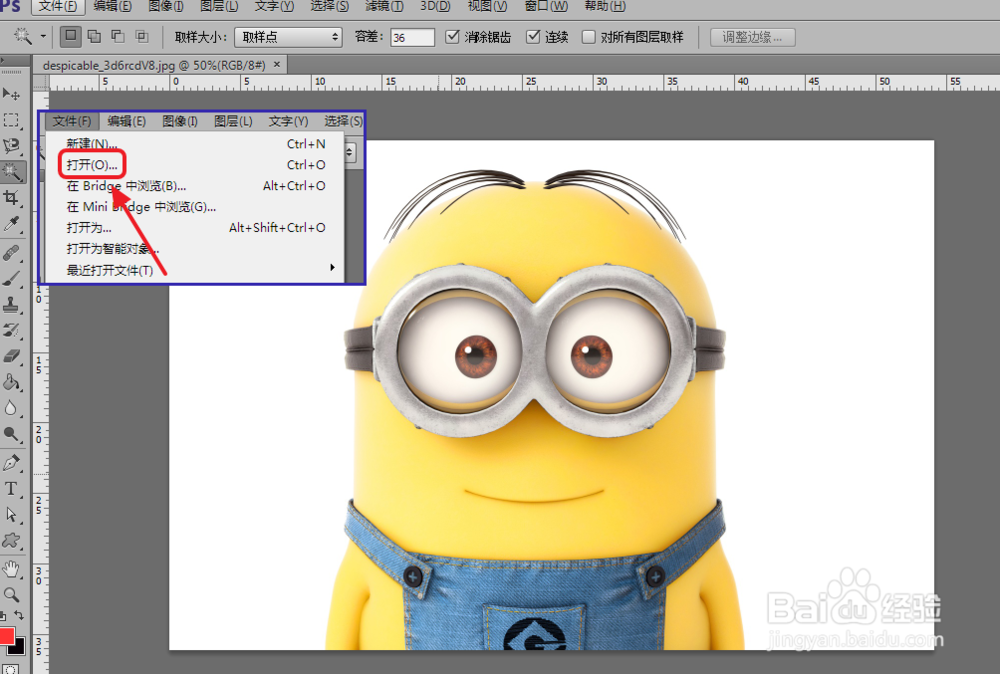Image resolution: width=1000 pixels, height=674 pixels.
Task: Select the Horizontal Type tool
Action: point(11,489)
